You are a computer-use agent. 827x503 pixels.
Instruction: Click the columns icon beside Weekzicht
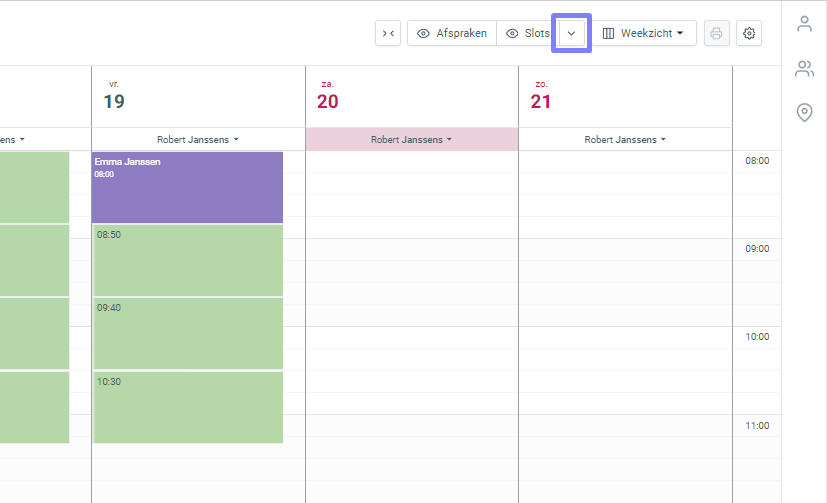click(x=608, y=34)
